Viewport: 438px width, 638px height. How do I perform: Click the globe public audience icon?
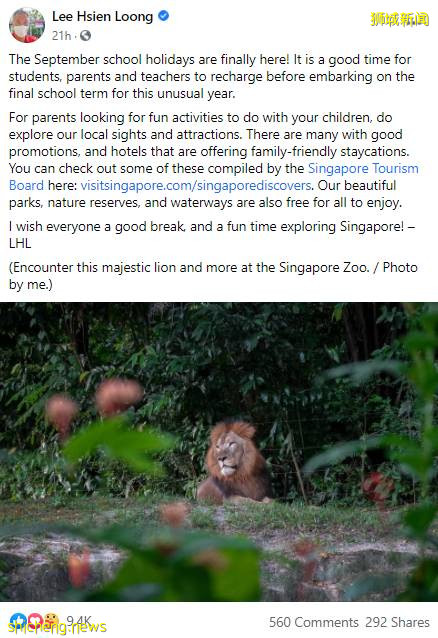pos(85,36)
